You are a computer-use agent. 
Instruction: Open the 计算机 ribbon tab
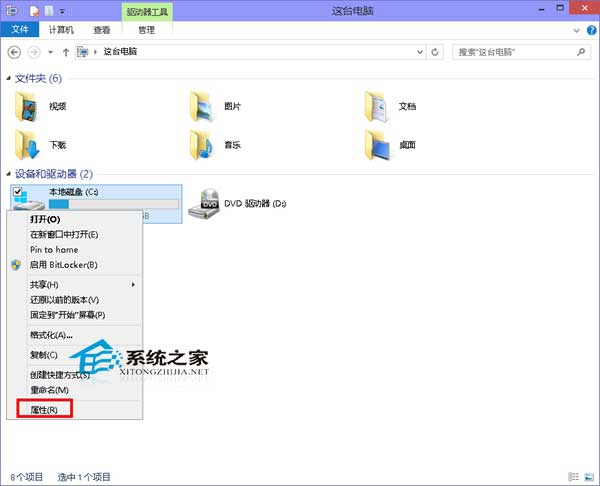click(x=61, y=30)
